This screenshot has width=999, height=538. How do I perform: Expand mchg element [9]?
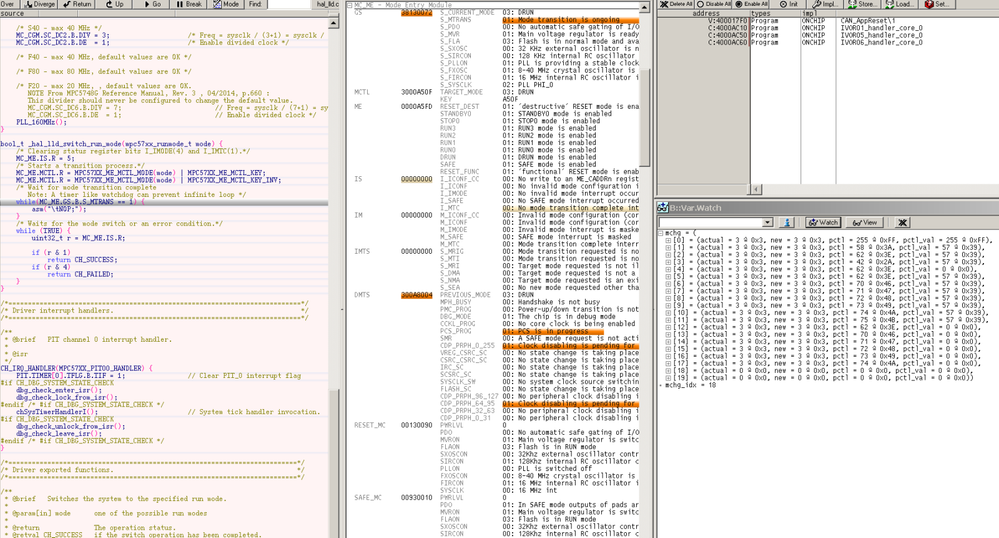point(668,305)
